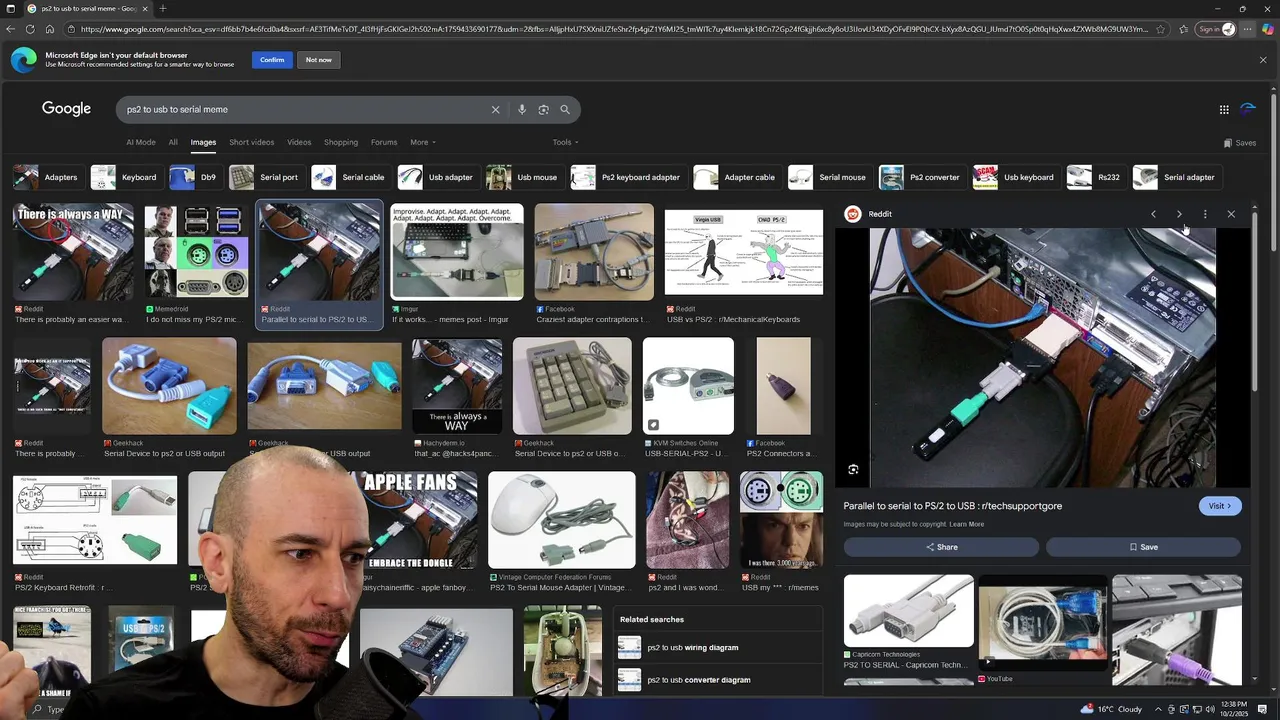Filter images by Adapters chip
Image resolution: width=1280 pixels, height=720 pixels.
click(47, 178)
